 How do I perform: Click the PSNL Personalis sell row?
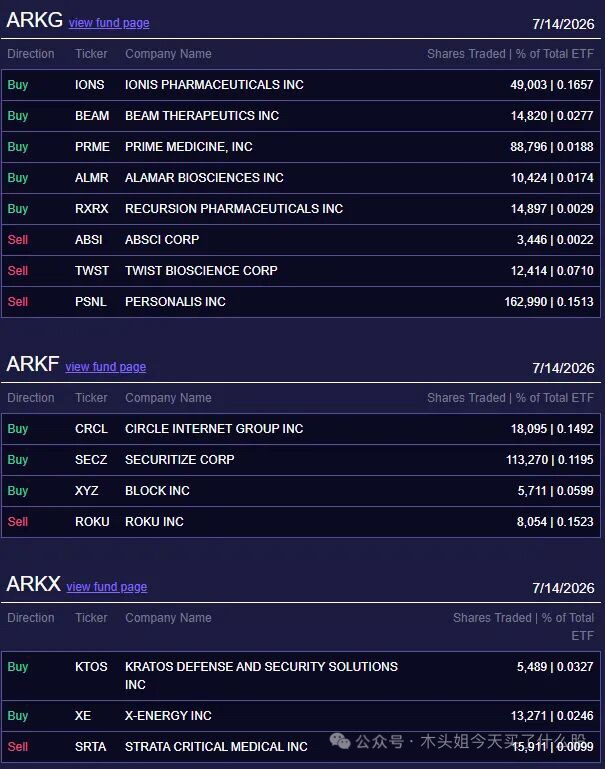(x=301, y=302)
